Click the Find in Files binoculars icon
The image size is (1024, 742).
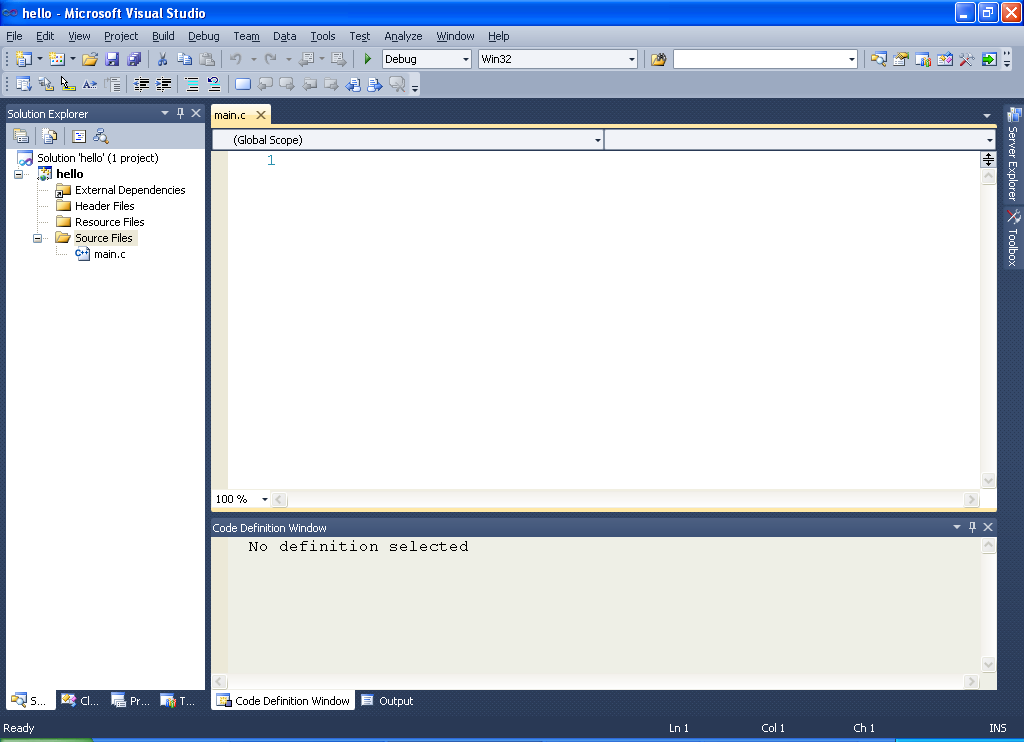pyautogui.click(x=658, y=59)
